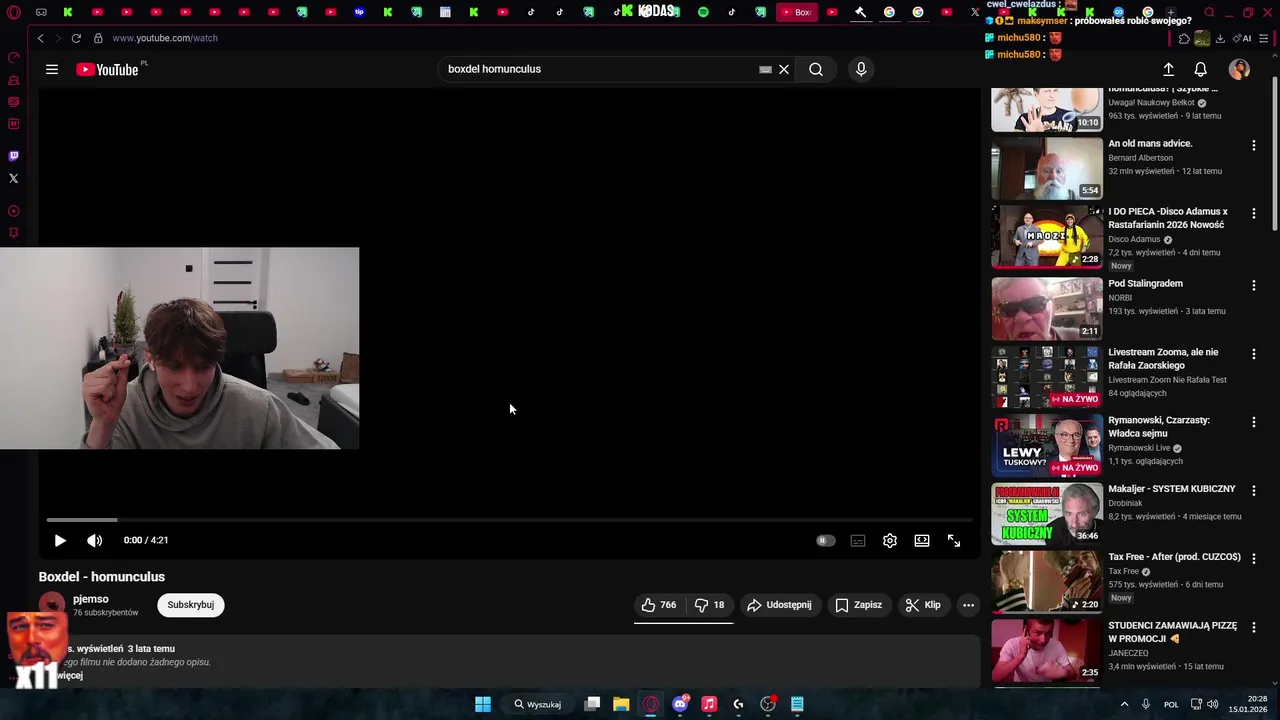Click inside the boxdel homunculus search field
This screenshot has height=720, width=1280.
tap(600, 69)
